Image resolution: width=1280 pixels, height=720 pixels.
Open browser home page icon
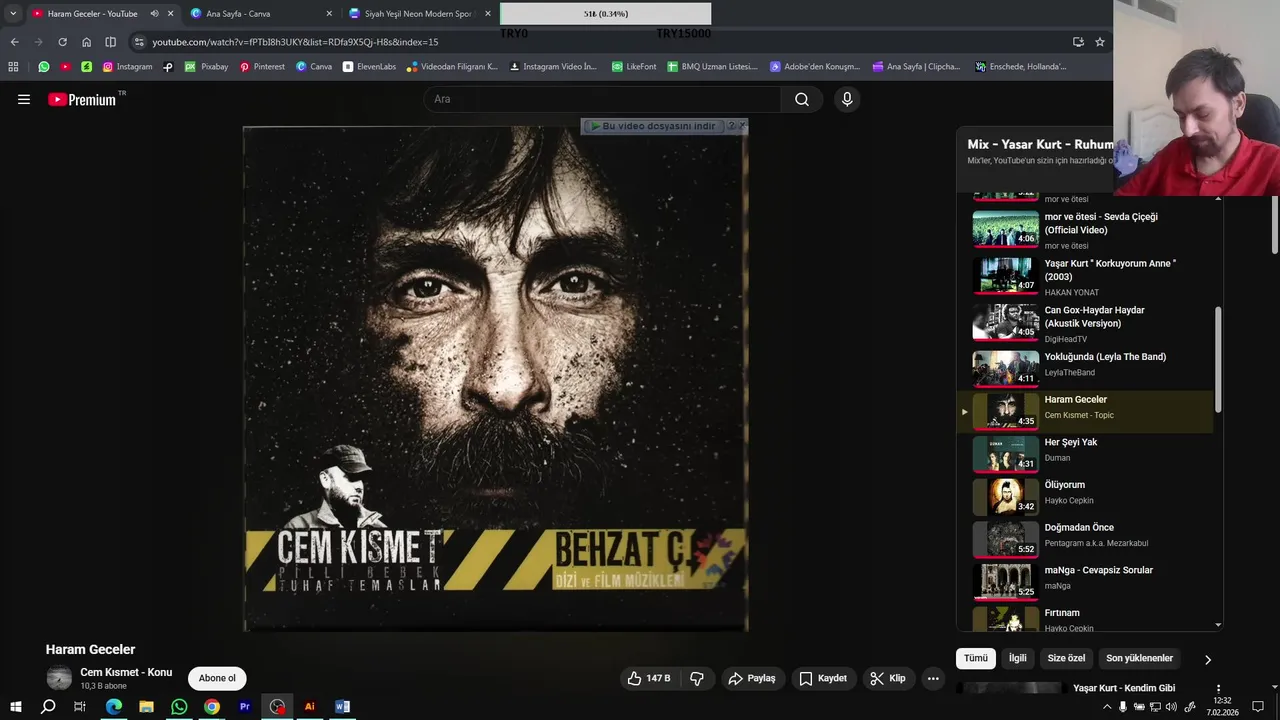click(x=86, y=42)
